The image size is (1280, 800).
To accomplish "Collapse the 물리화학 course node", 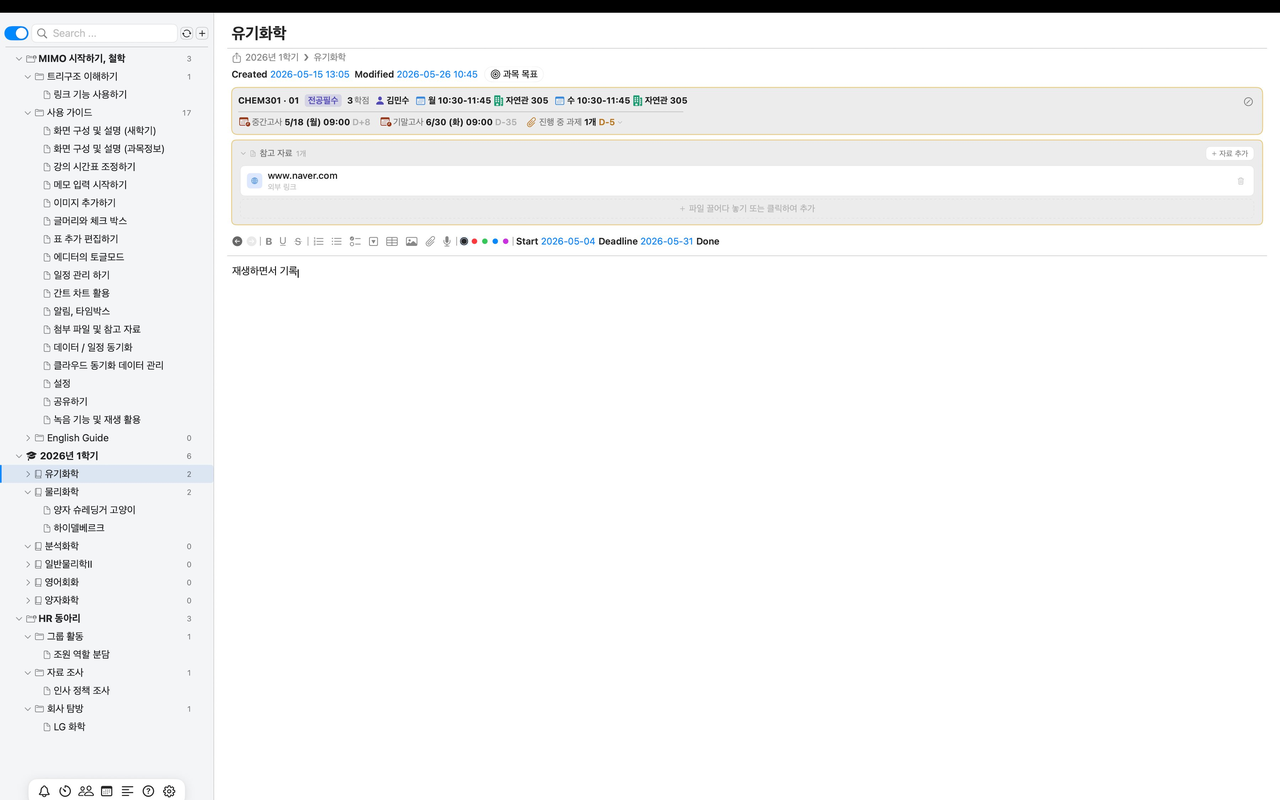I will tap(28, 492).
